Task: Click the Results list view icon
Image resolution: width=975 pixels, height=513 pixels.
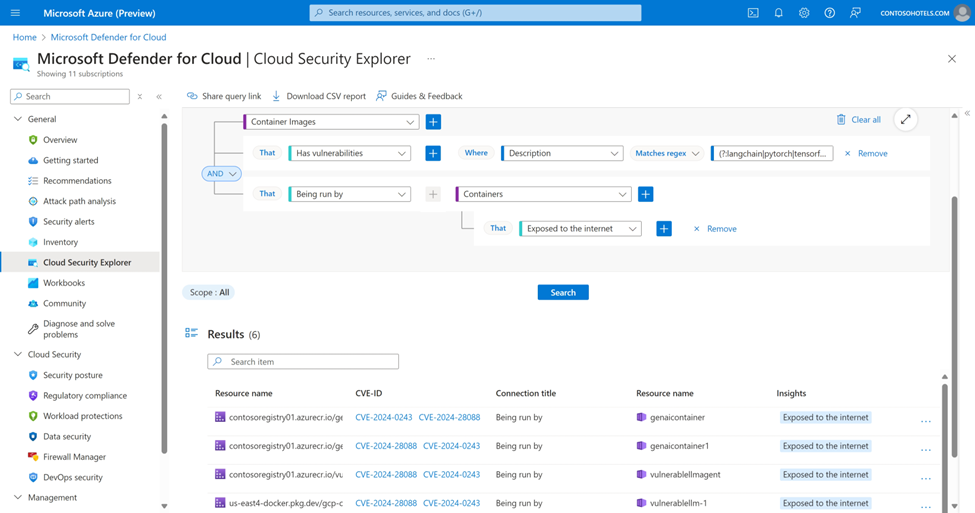Action: coord(192,333)
